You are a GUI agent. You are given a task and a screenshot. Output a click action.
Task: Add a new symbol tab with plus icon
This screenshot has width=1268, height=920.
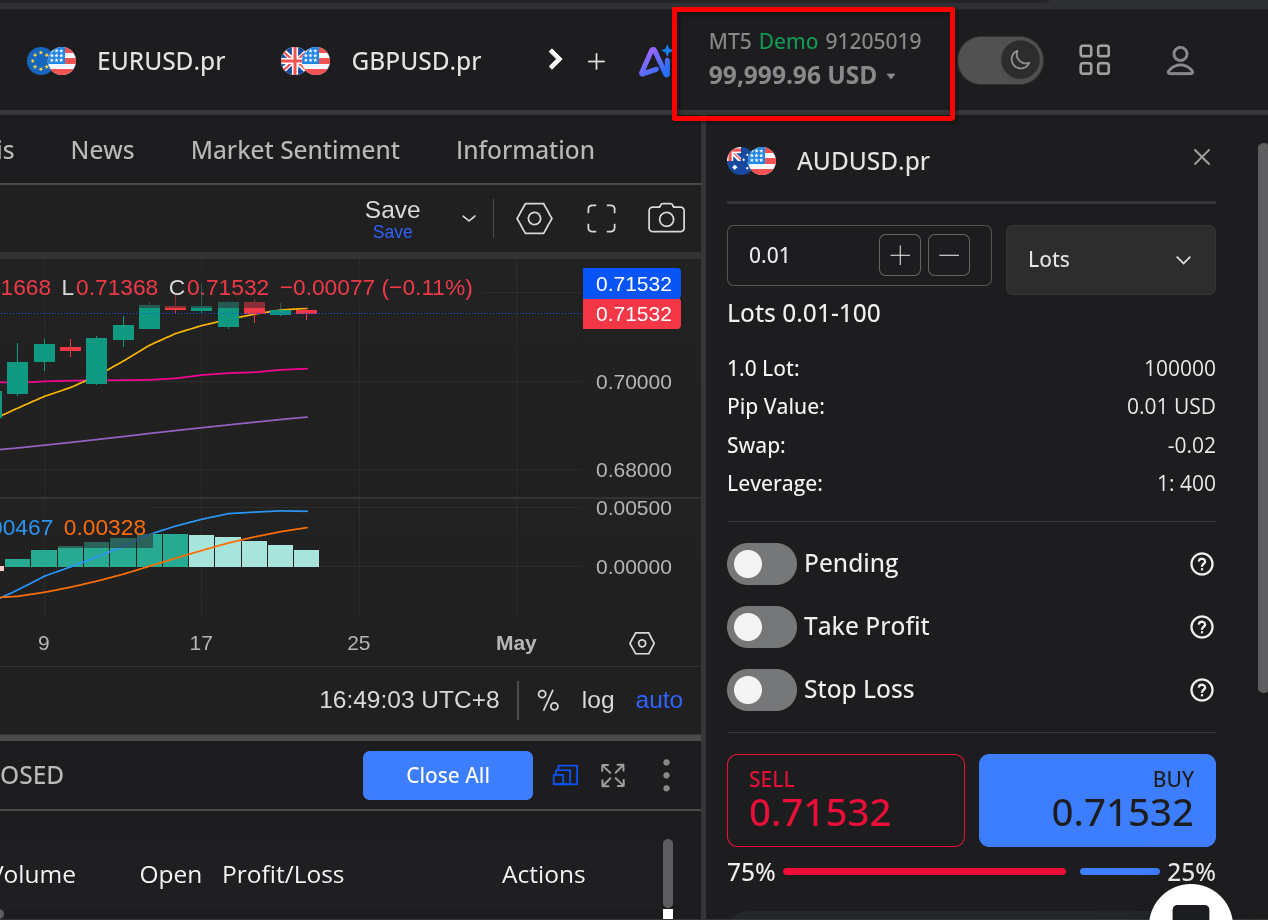[596, 61]
